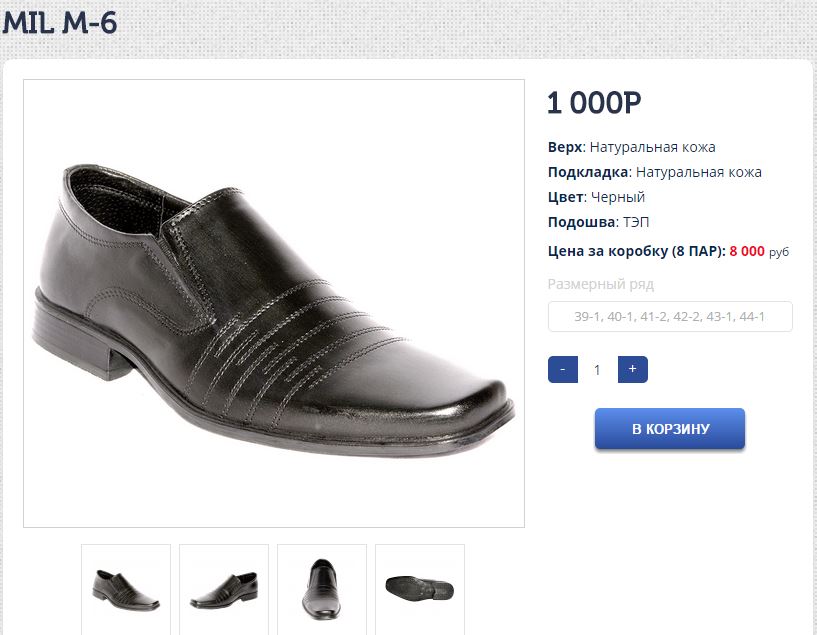Image resolution: width=817 pixels, height=635 pixels.
Task: Click the Размерный ряд label
Action: click(601, 284)
